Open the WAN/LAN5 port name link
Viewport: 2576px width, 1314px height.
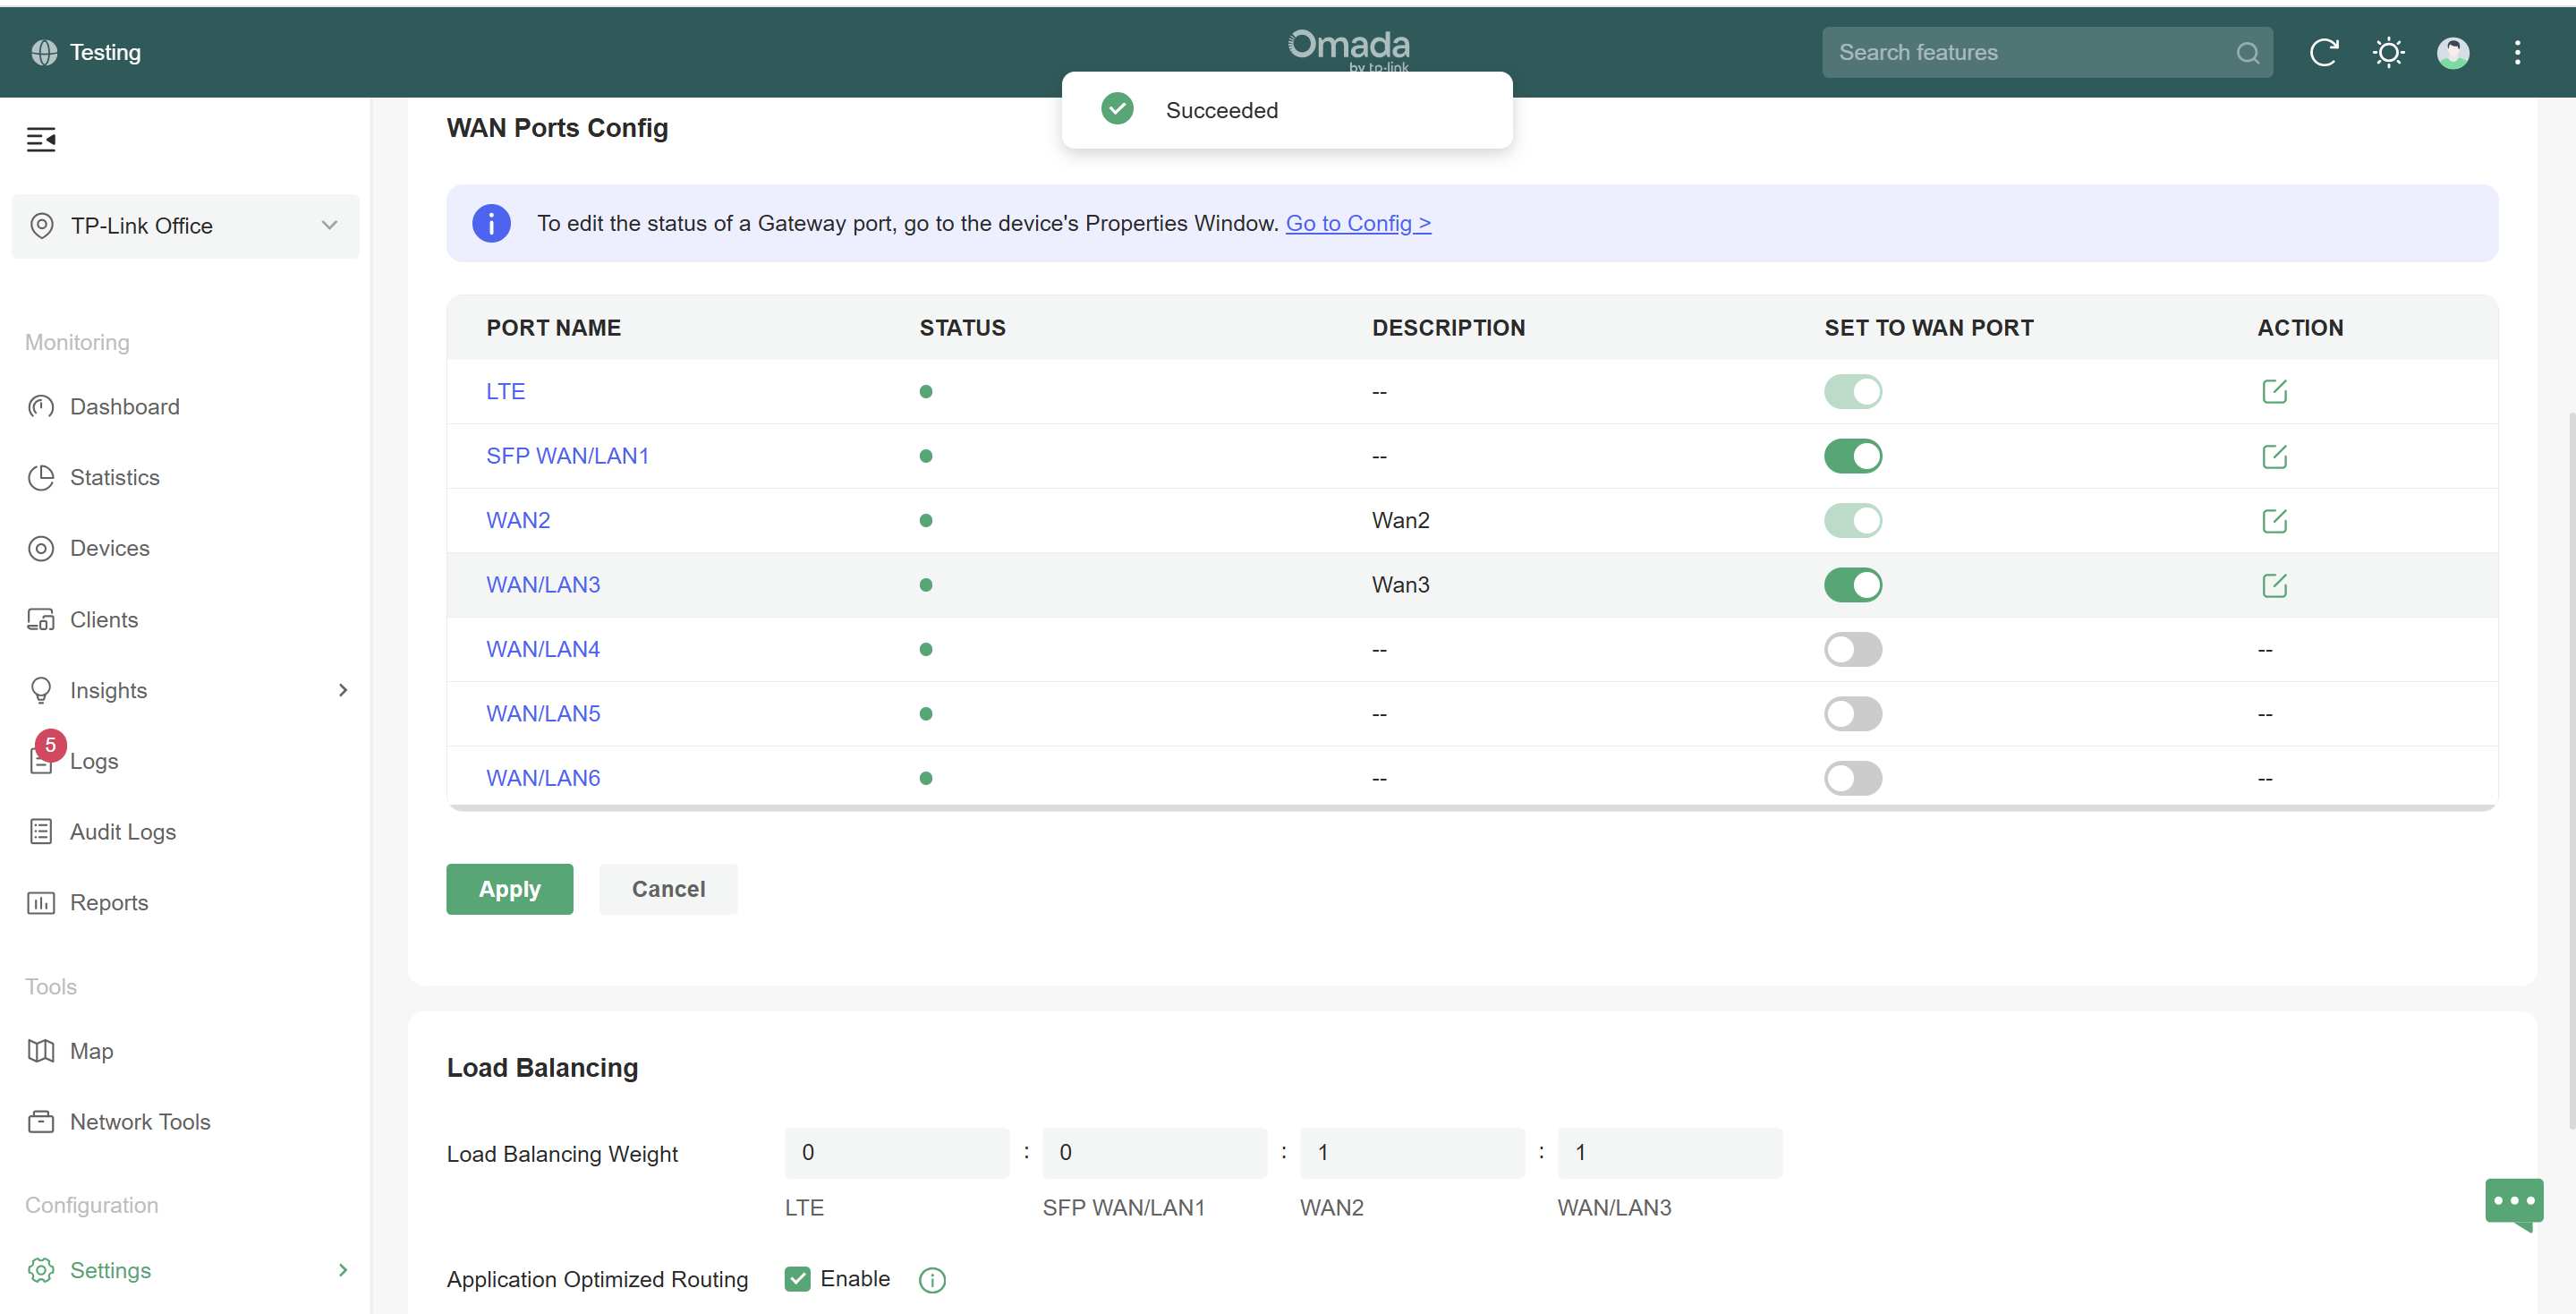[543, 714]
